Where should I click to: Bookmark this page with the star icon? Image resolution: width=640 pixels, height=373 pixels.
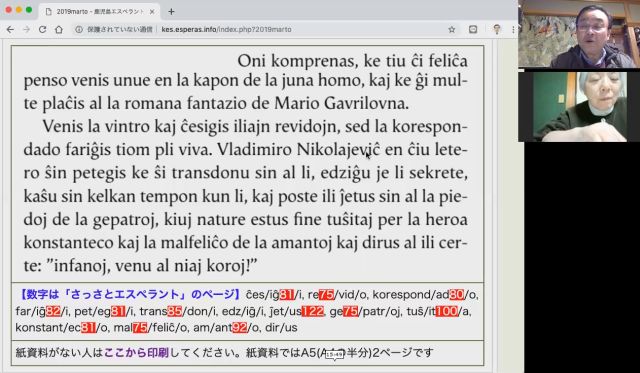451,29
